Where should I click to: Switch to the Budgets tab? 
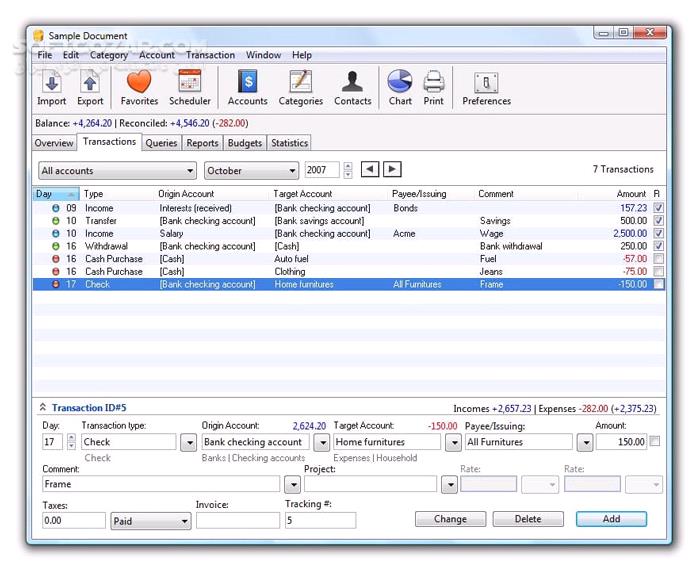pyautogui.click(x=245, y=143)
